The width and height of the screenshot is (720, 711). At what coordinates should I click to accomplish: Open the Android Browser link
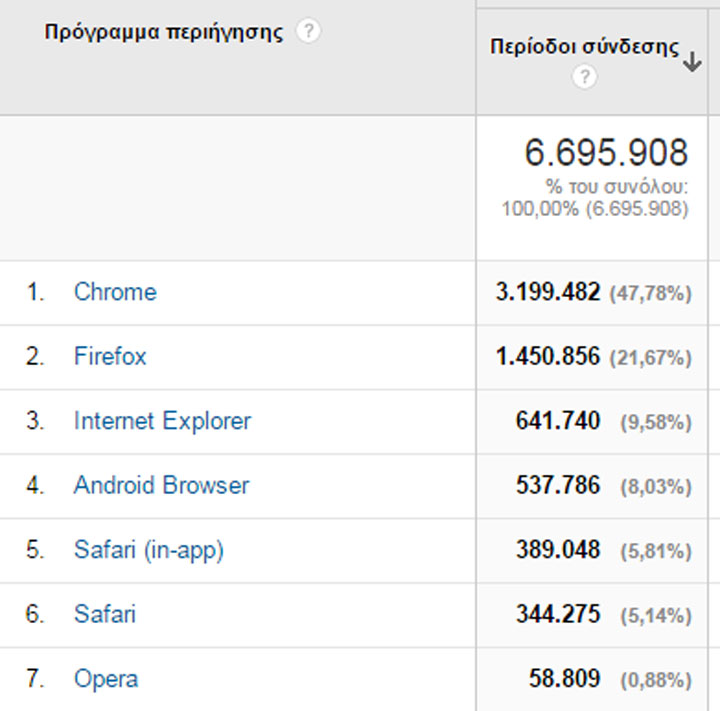tap(161, 485)
